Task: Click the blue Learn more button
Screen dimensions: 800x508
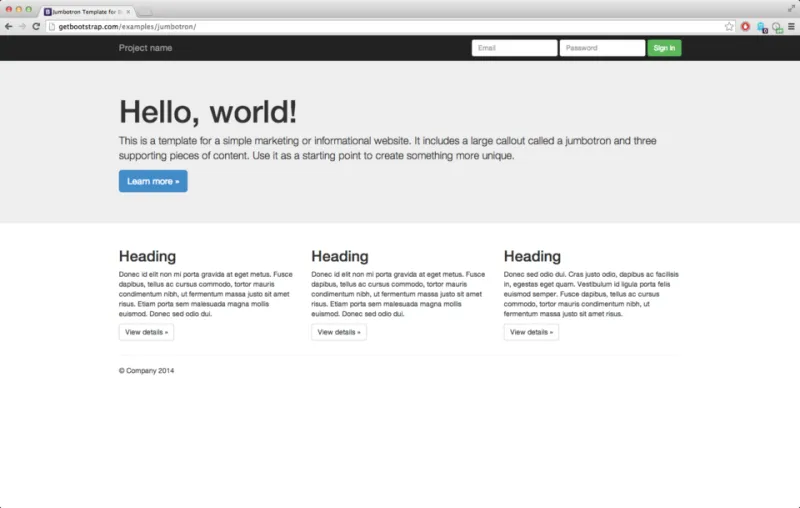Action: [153, 181]
